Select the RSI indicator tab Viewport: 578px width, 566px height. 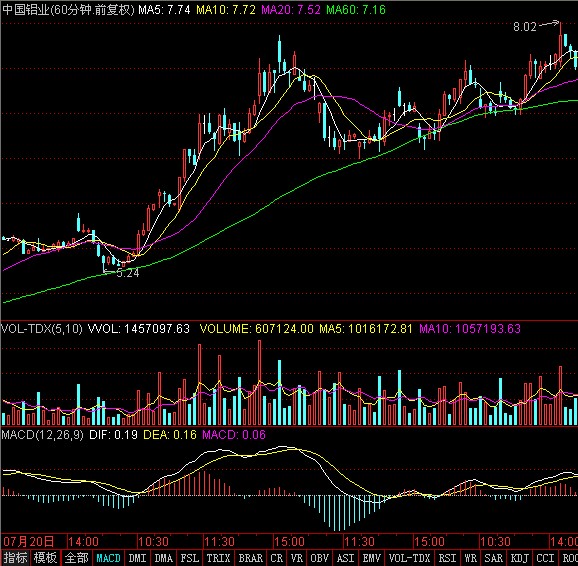447,558
